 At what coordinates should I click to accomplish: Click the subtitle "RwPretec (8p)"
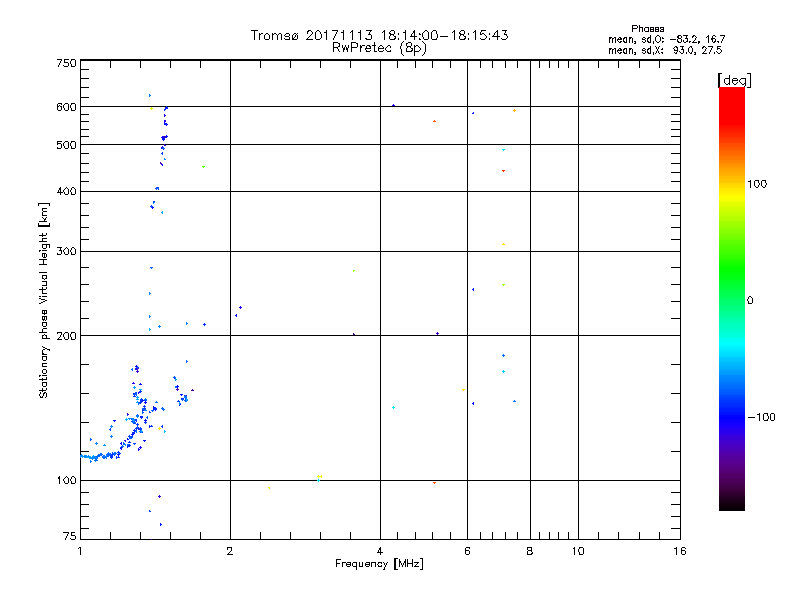tap(379, 48)
